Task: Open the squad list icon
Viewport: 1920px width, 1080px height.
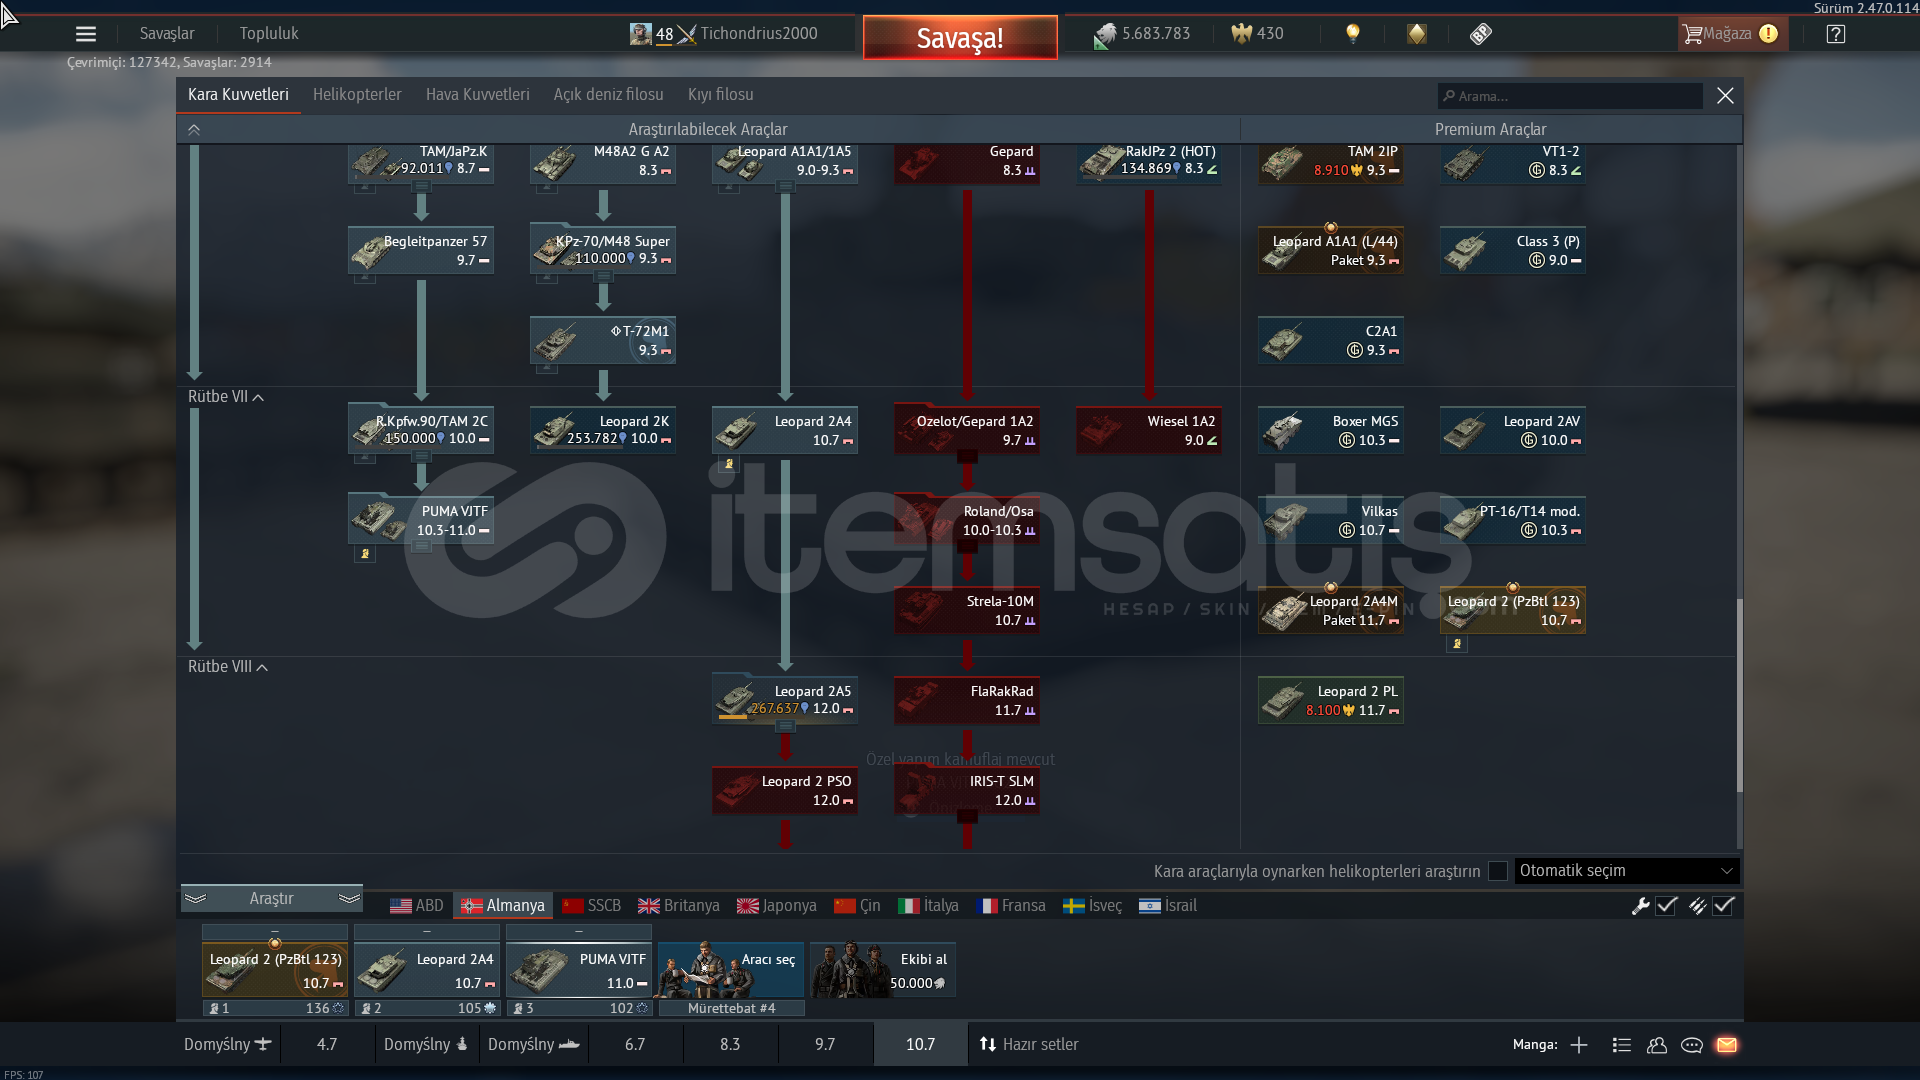Action: 1622,1045
